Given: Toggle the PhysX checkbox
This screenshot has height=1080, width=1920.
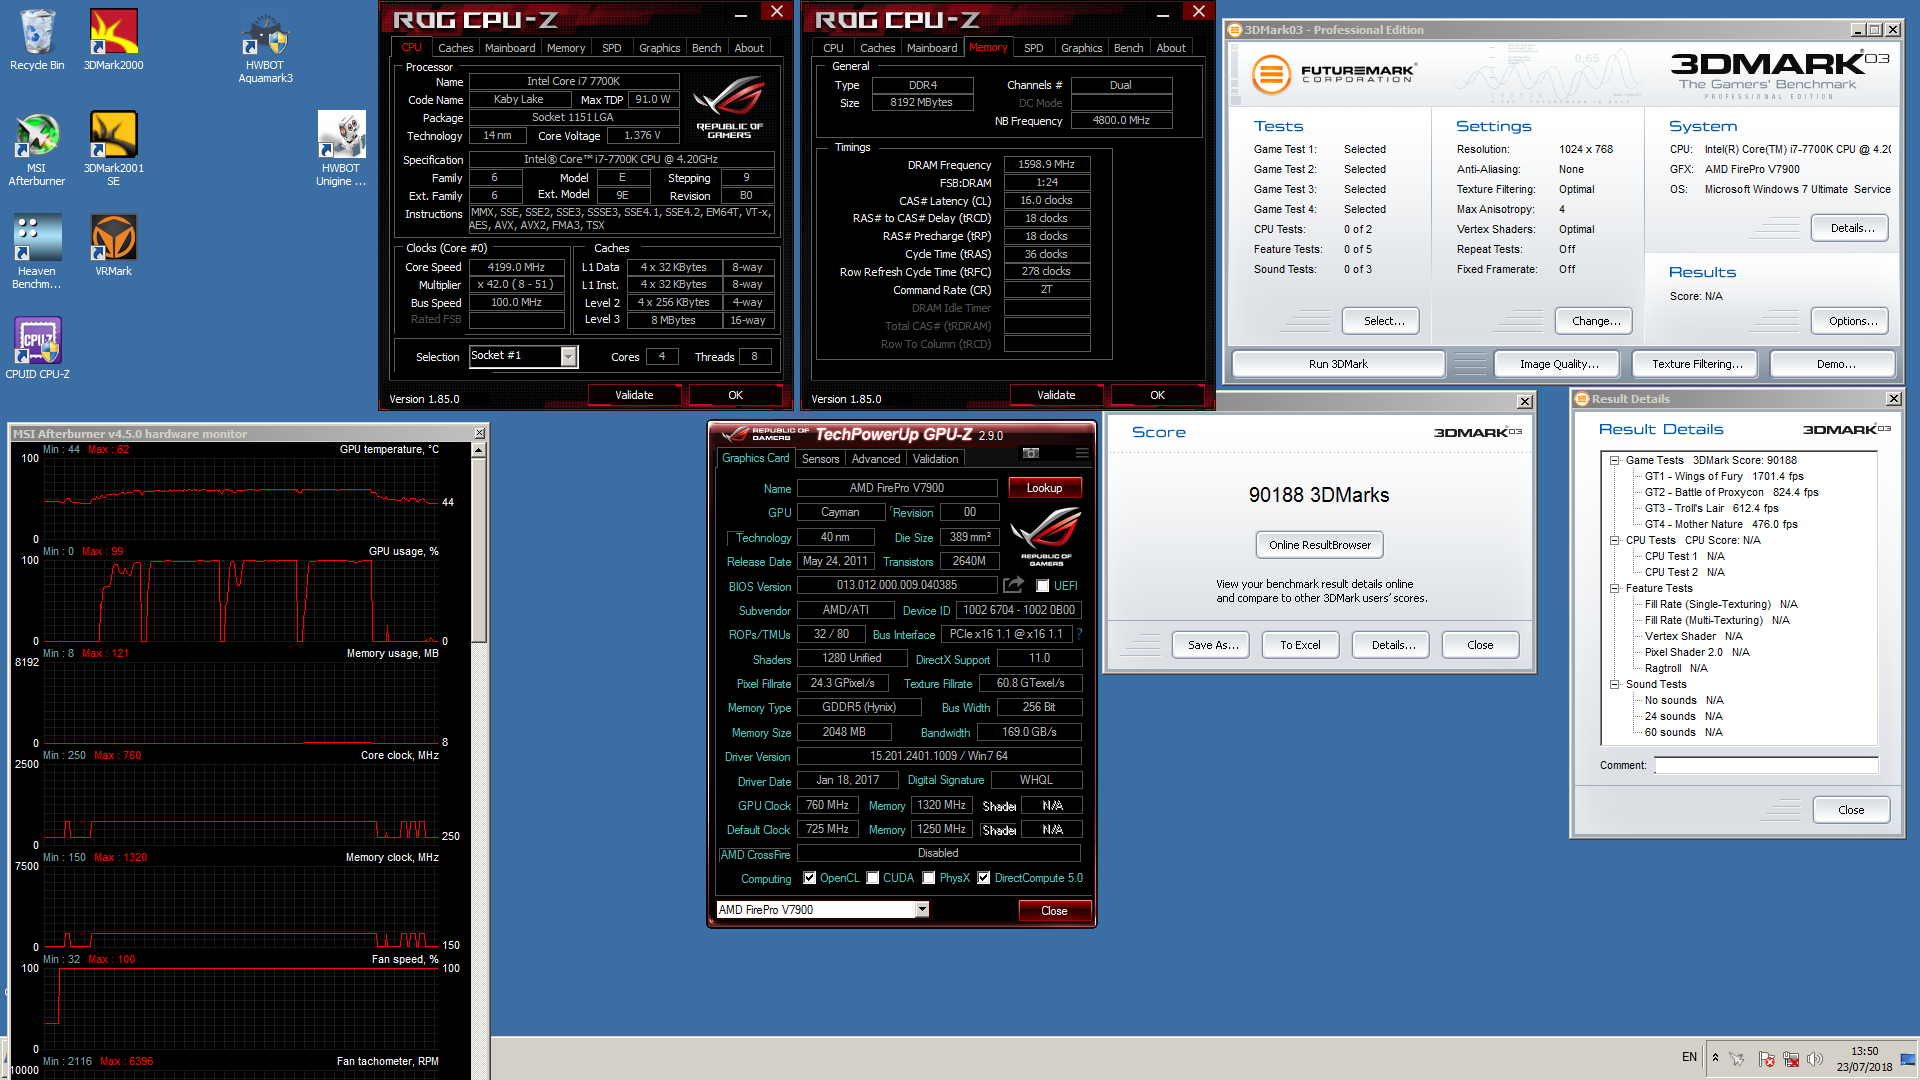Looking at the screenshot, I should coord(929,878).
